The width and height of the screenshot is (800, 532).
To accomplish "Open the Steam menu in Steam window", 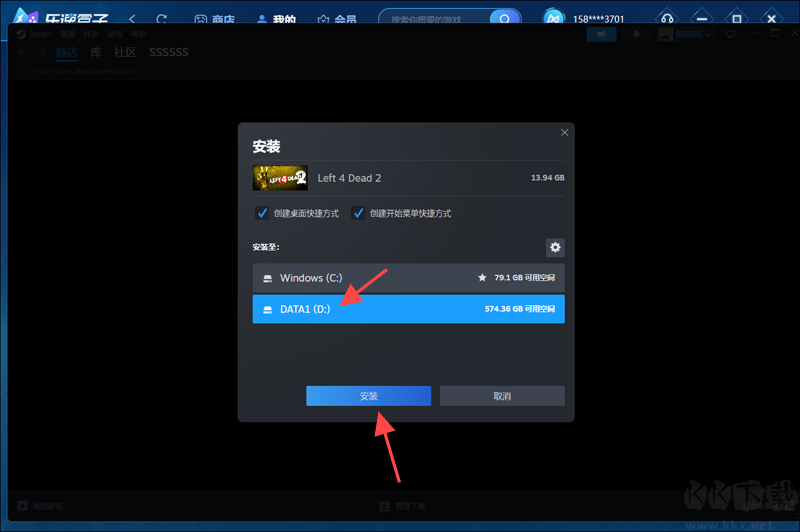I will click(34, 34).
